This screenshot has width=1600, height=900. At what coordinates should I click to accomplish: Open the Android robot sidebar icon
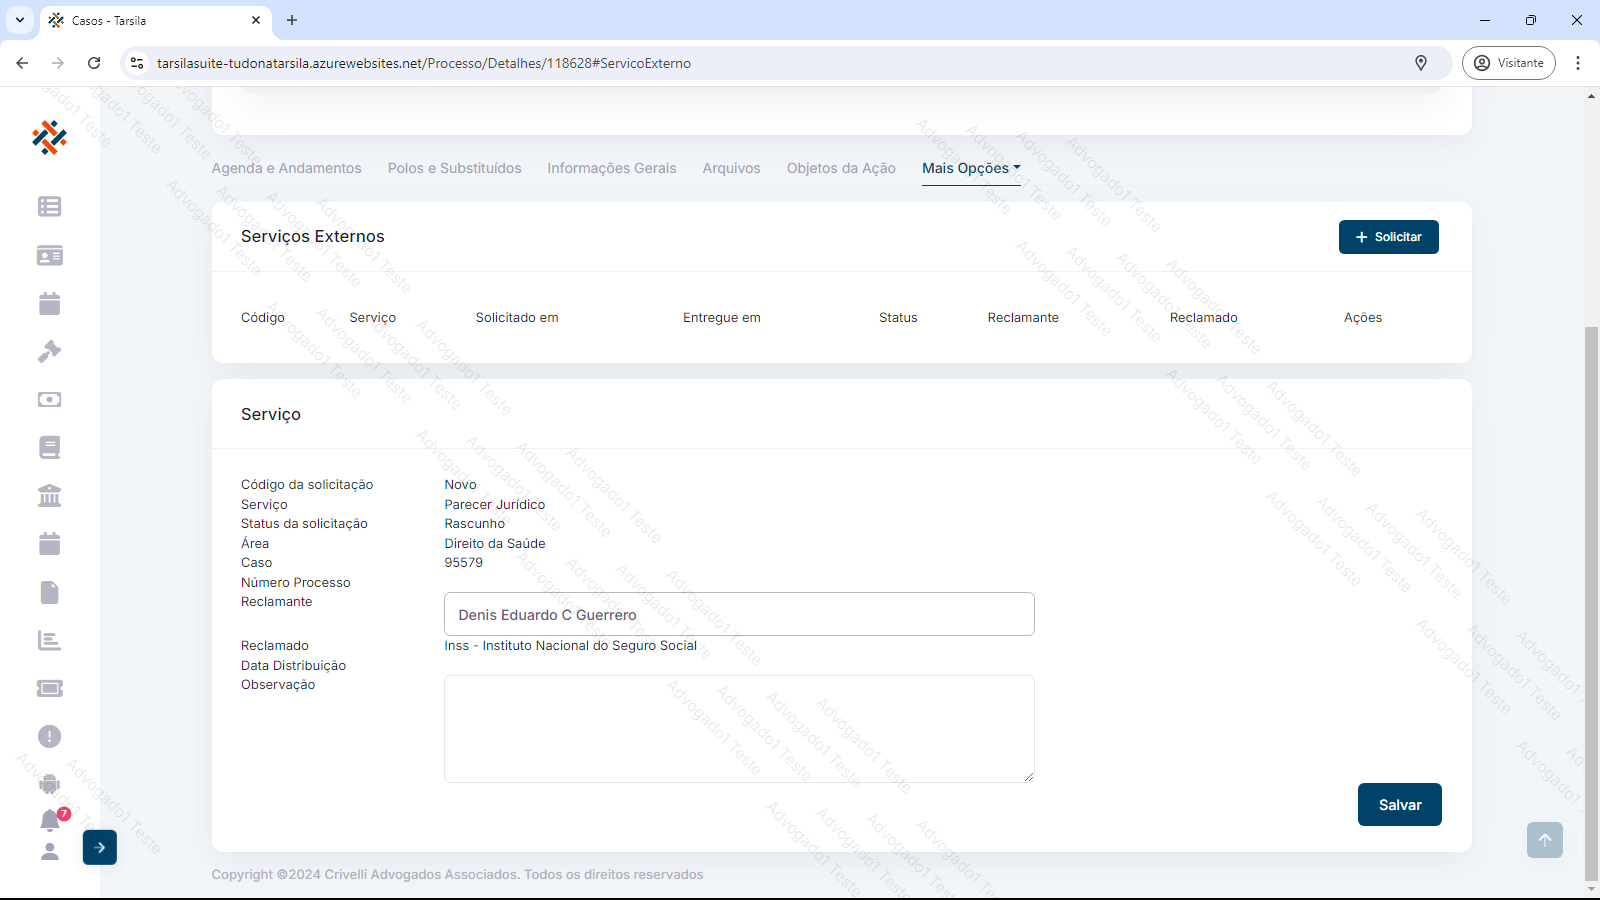point(49,785)
